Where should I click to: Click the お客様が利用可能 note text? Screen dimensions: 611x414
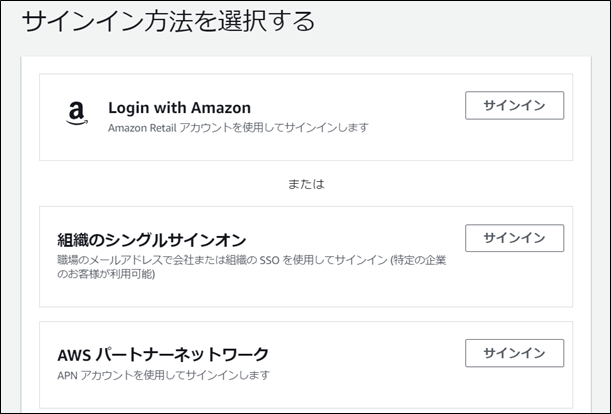point(110,274)
